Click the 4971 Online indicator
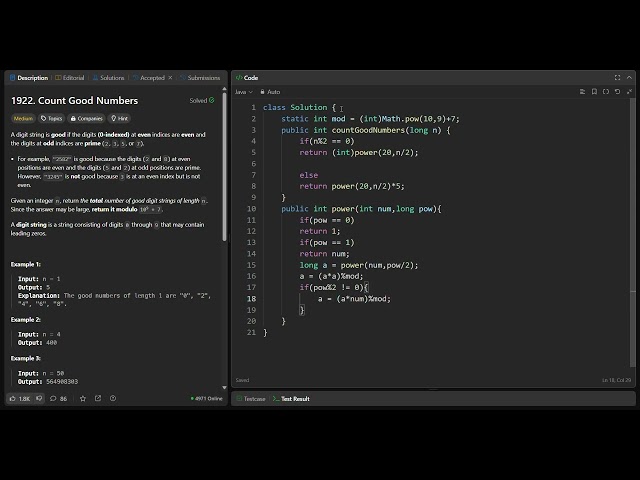The image size is (640, 480). click(207, 398)
